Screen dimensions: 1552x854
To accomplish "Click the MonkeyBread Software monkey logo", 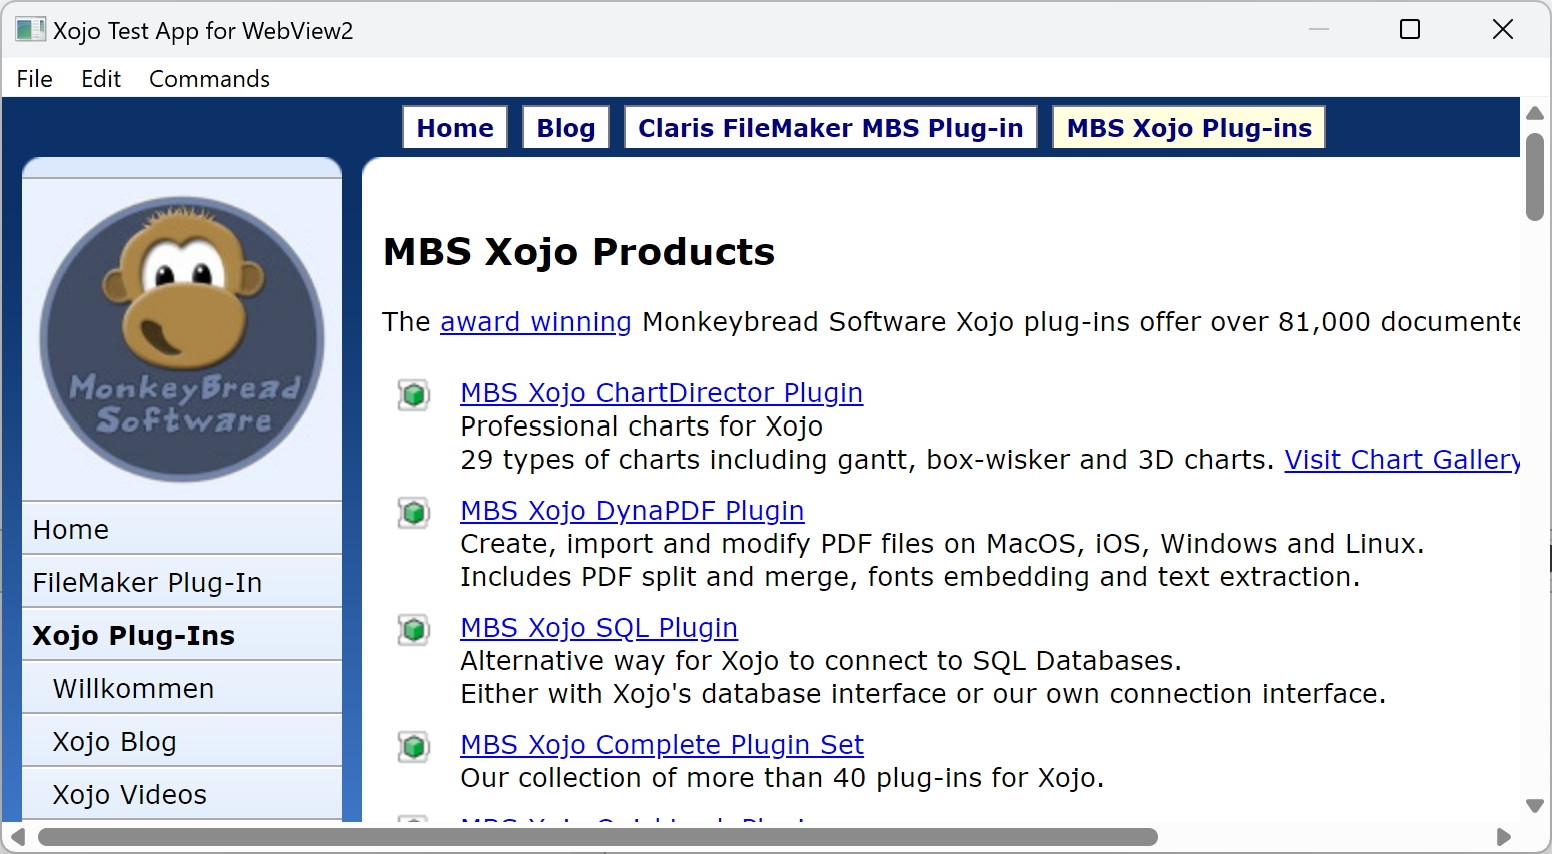I will click(x=182, y=335).
